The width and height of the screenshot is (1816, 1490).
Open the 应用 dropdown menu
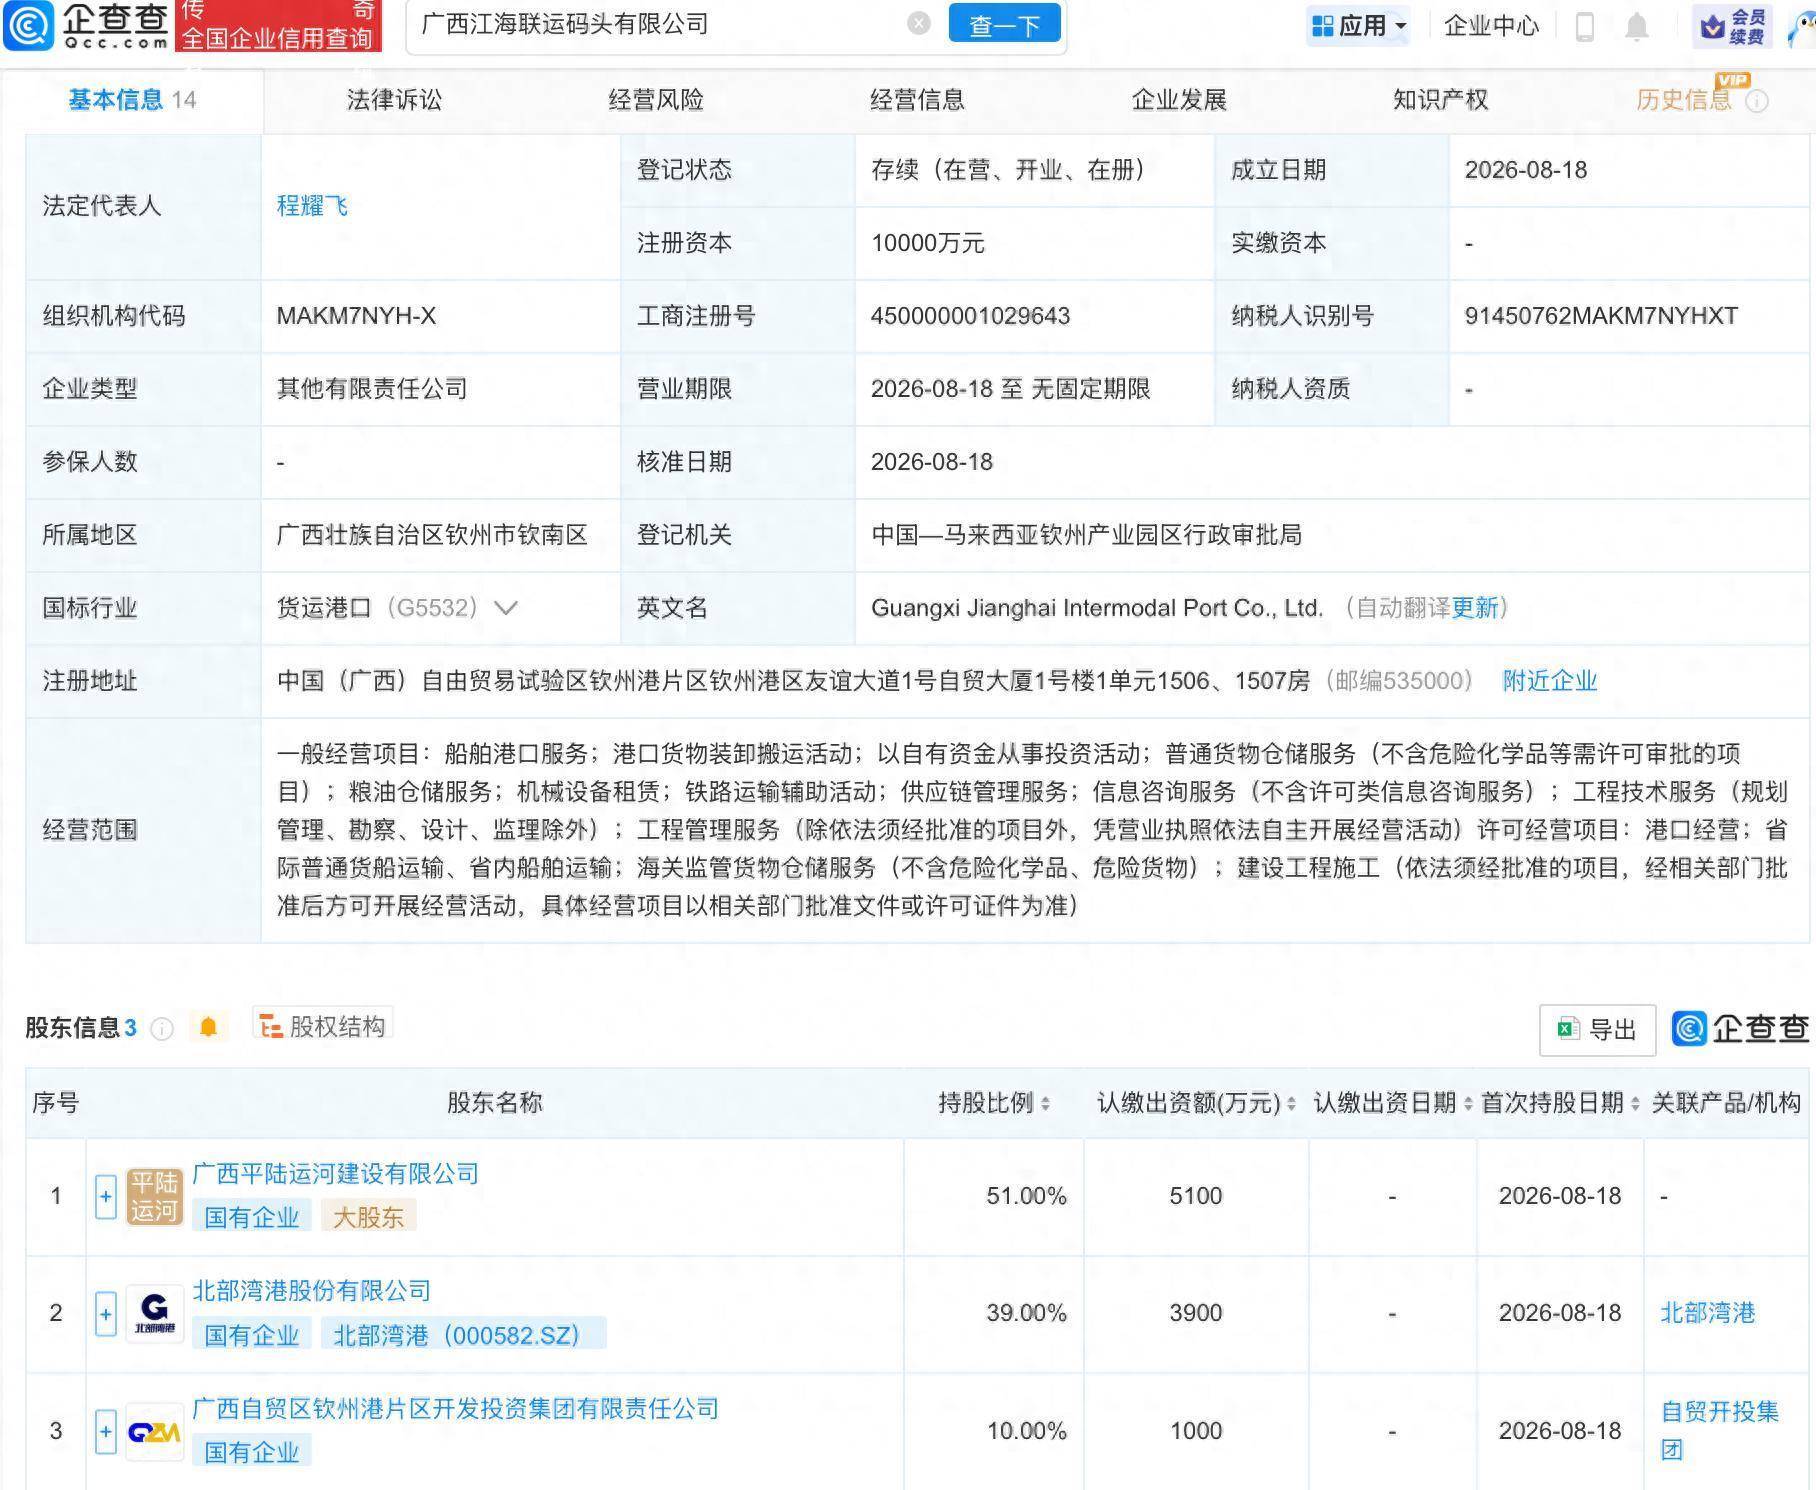(1359, 26)
